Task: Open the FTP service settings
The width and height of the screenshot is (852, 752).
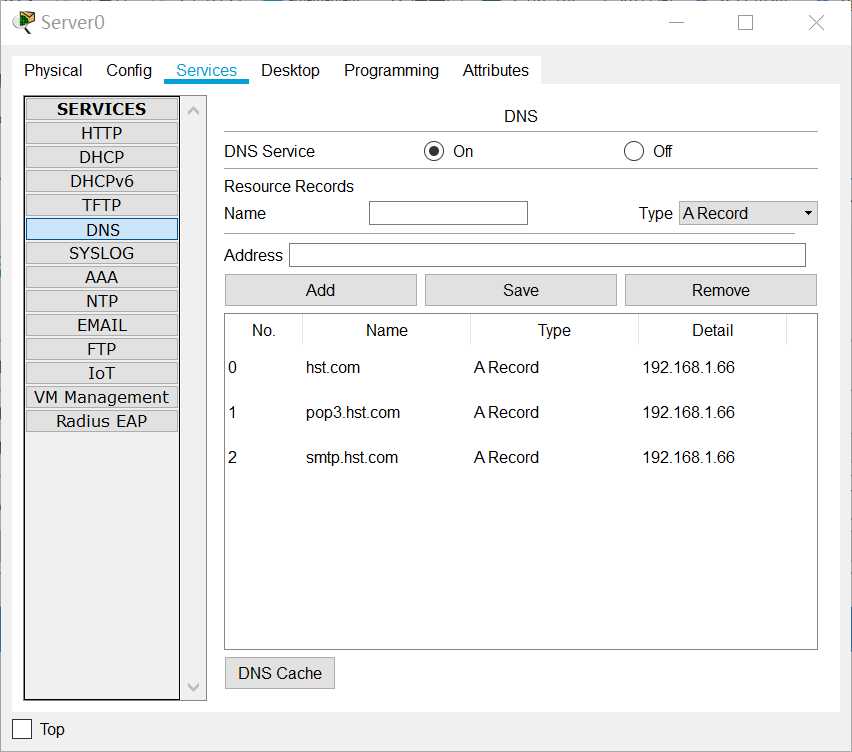Action: 102,349
